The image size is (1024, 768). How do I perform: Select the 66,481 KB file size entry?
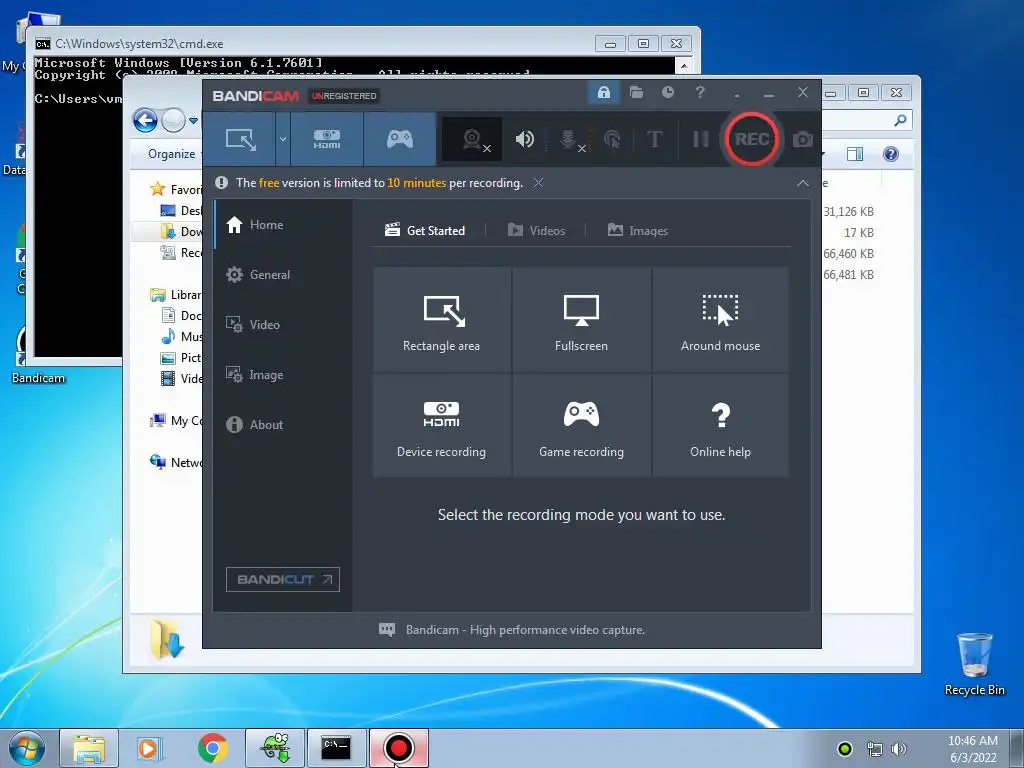tap(848, 275)
